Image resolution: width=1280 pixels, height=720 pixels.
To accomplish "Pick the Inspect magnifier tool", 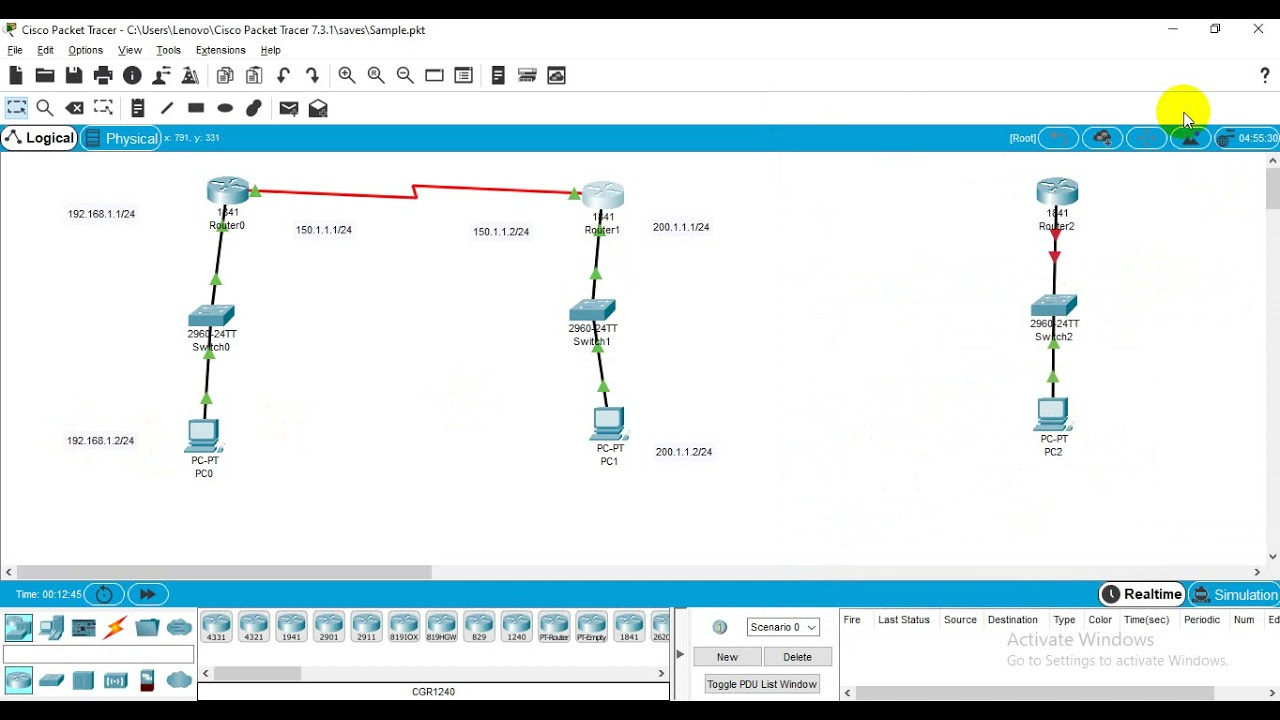I will 45,108.
